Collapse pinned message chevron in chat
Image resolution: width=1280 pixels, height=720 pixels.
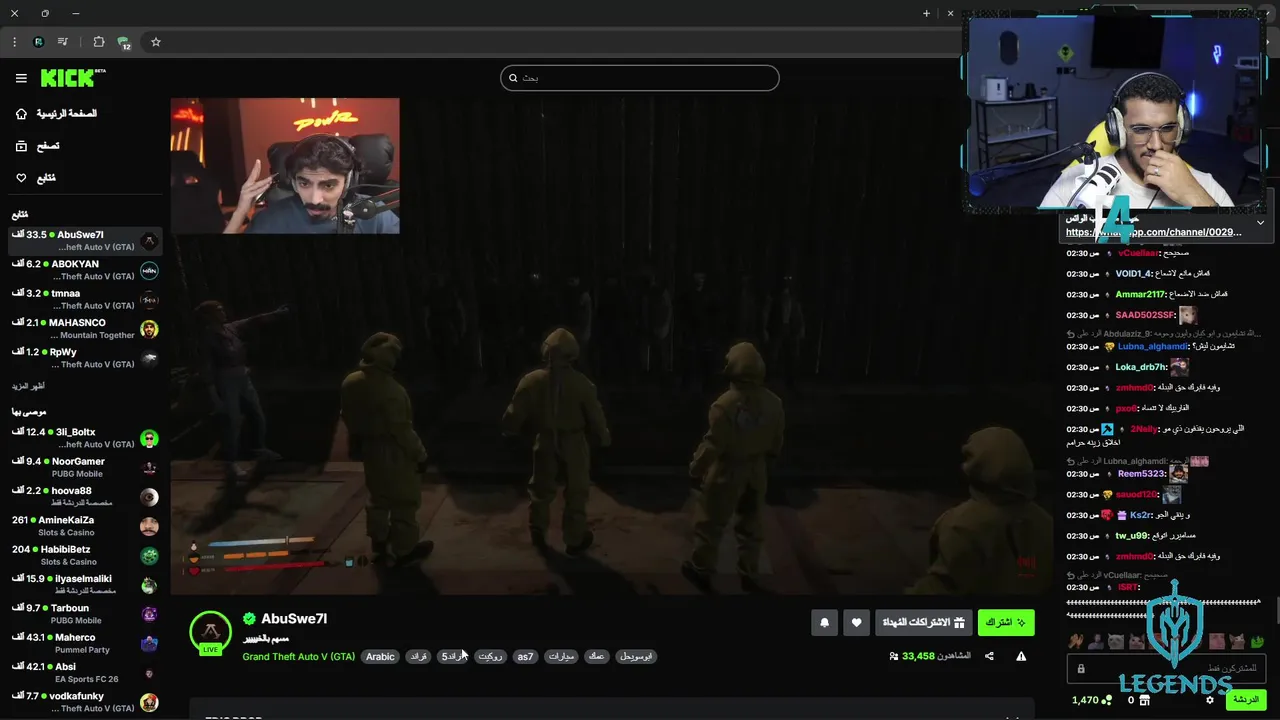(x=1260, y=223)
